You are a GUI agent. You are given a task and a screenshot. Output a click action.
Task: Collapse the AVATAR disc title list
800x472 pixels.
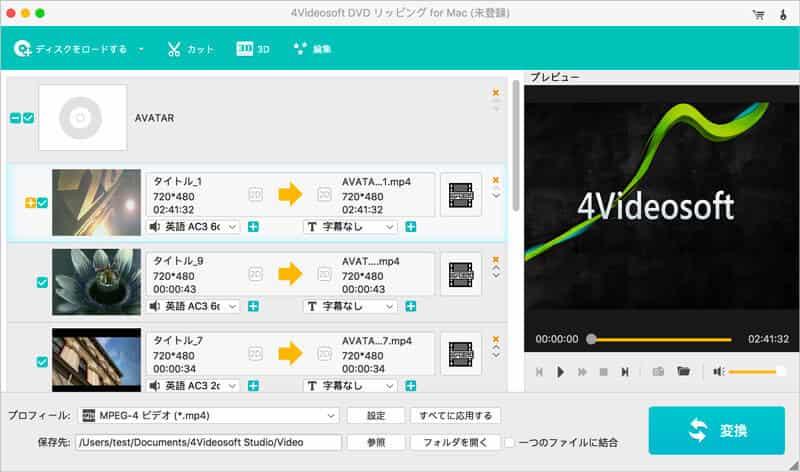(x=15, y=118)
